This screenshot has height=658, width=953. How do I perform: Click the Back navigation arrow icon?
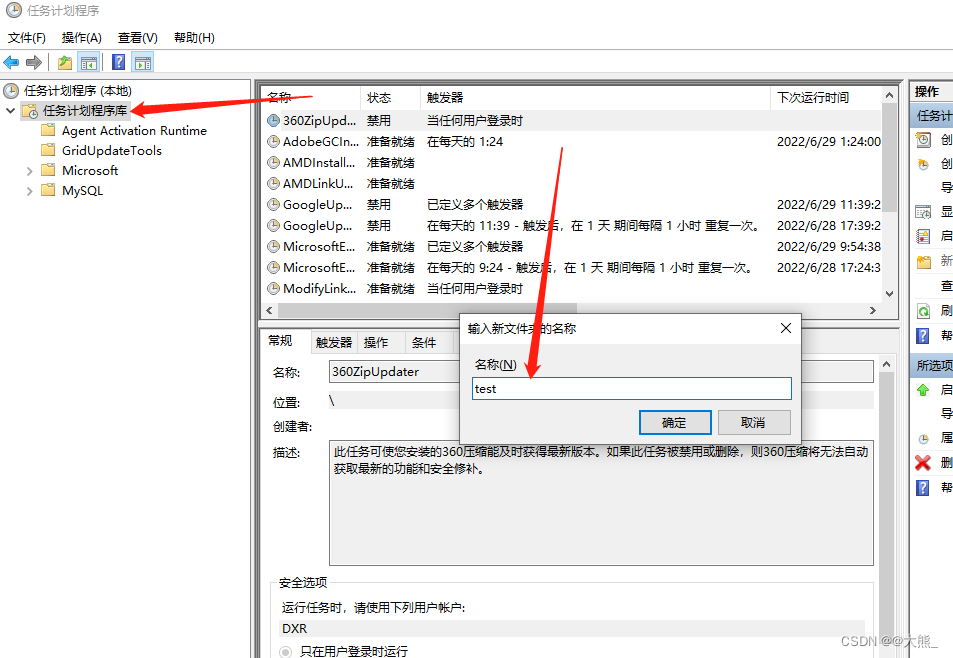pyautogui.click(x=11, y=62)
